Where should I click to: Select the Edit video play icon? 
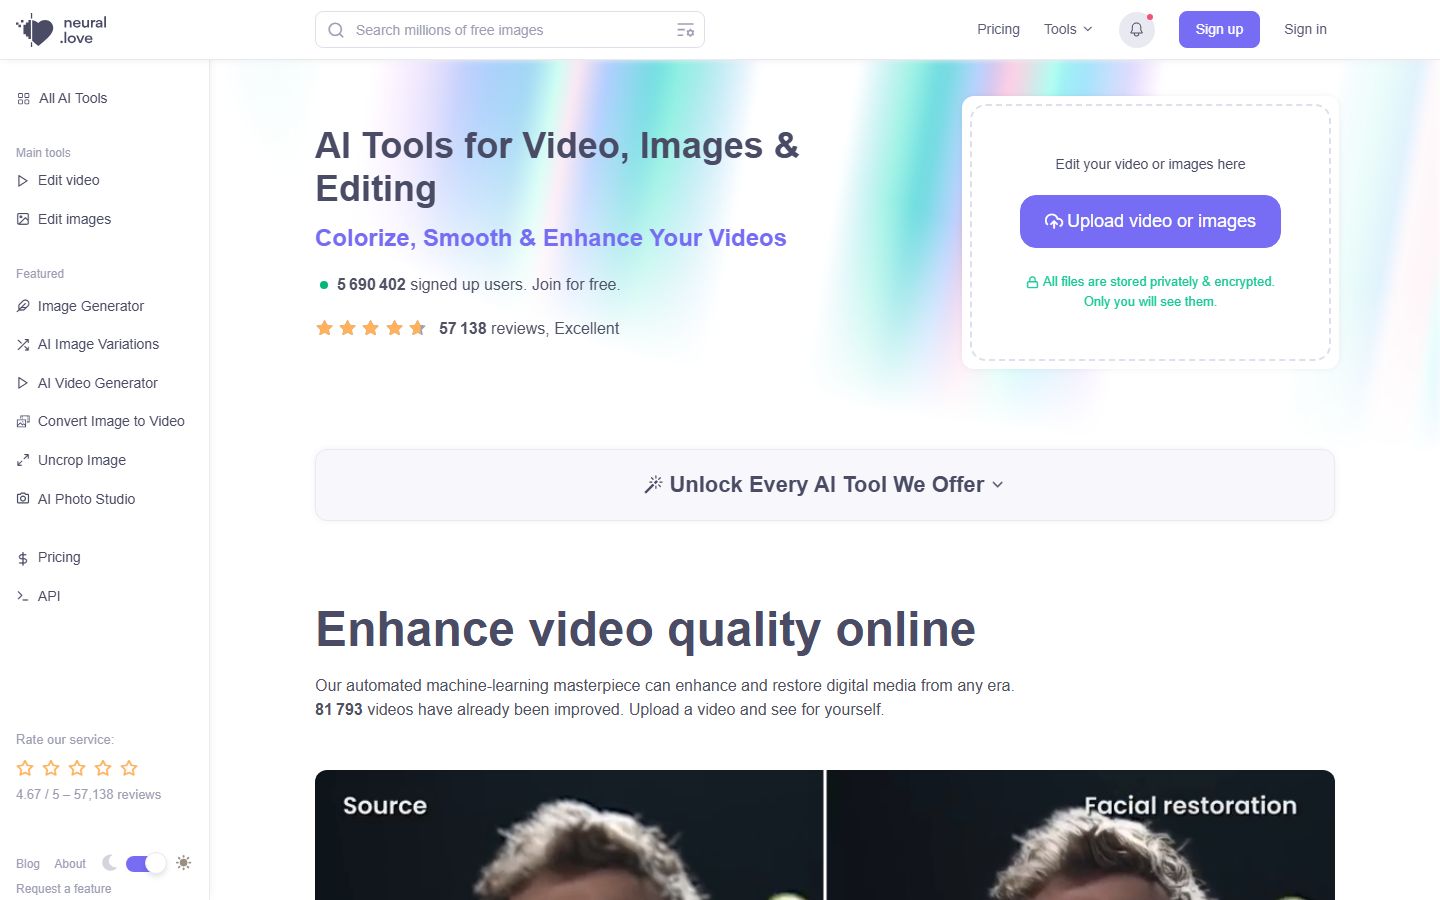pyautogui.click(x=23, y=181)
